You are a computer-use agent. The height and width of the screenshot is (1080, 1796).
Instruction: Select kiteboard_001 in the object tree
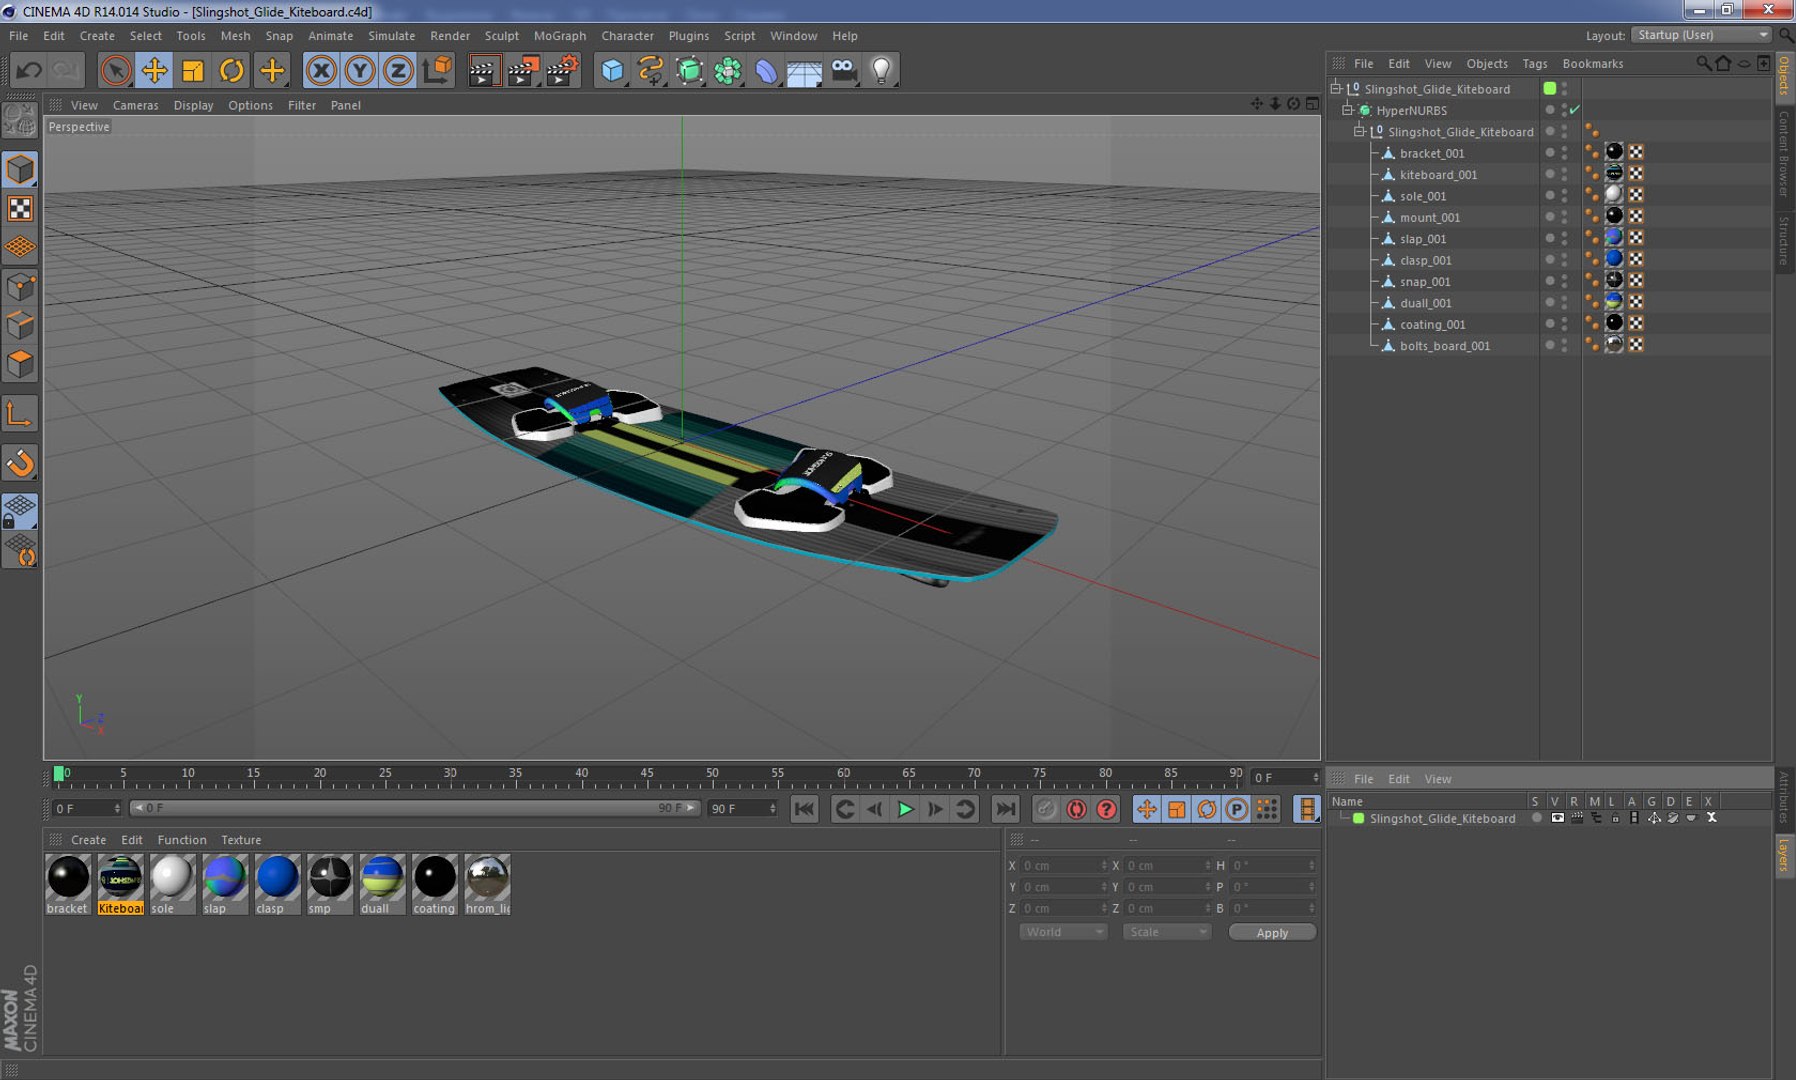(x=1438, y=175)
